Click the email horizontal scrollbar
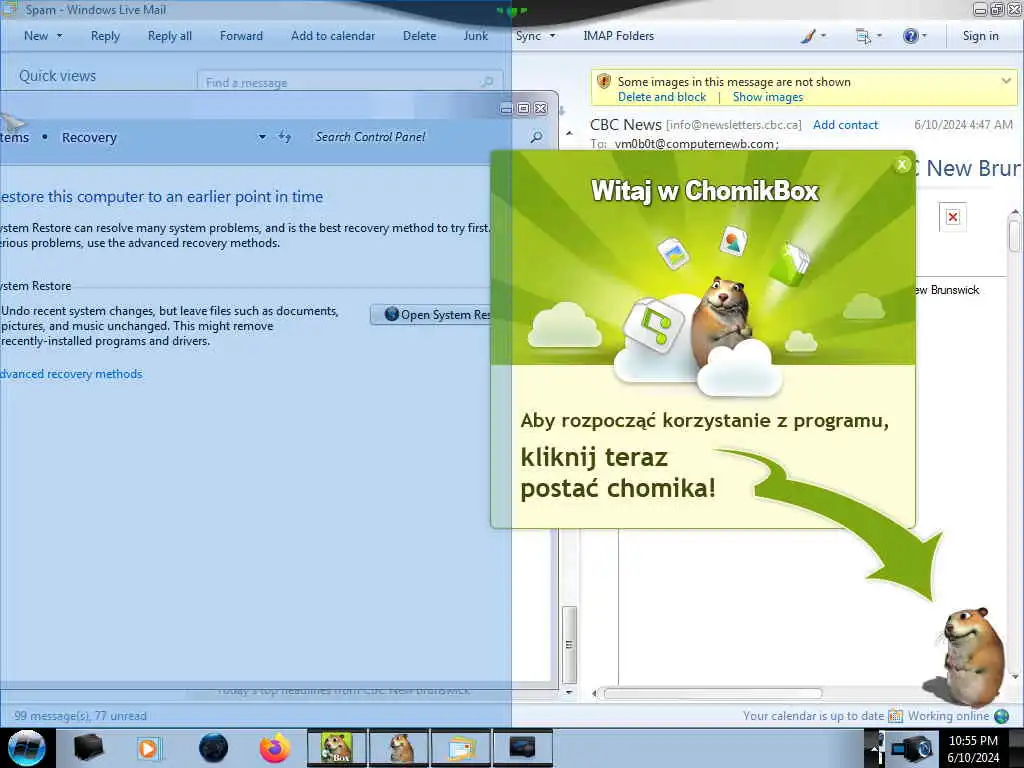The height and width of the screenshot is (768, 1024). [x=712, y=693]
